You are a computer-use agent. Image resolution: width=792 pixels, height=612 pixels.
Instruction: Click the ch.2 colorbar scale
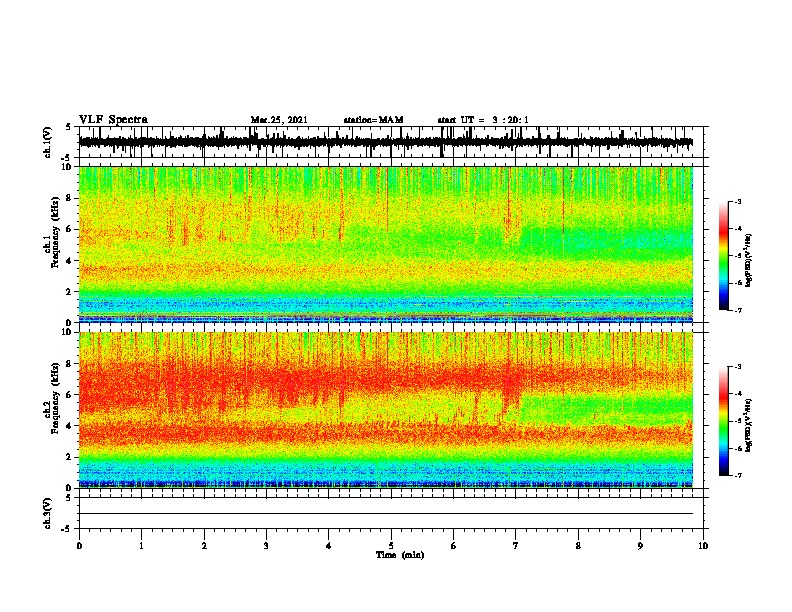click(x=724, y=421)
